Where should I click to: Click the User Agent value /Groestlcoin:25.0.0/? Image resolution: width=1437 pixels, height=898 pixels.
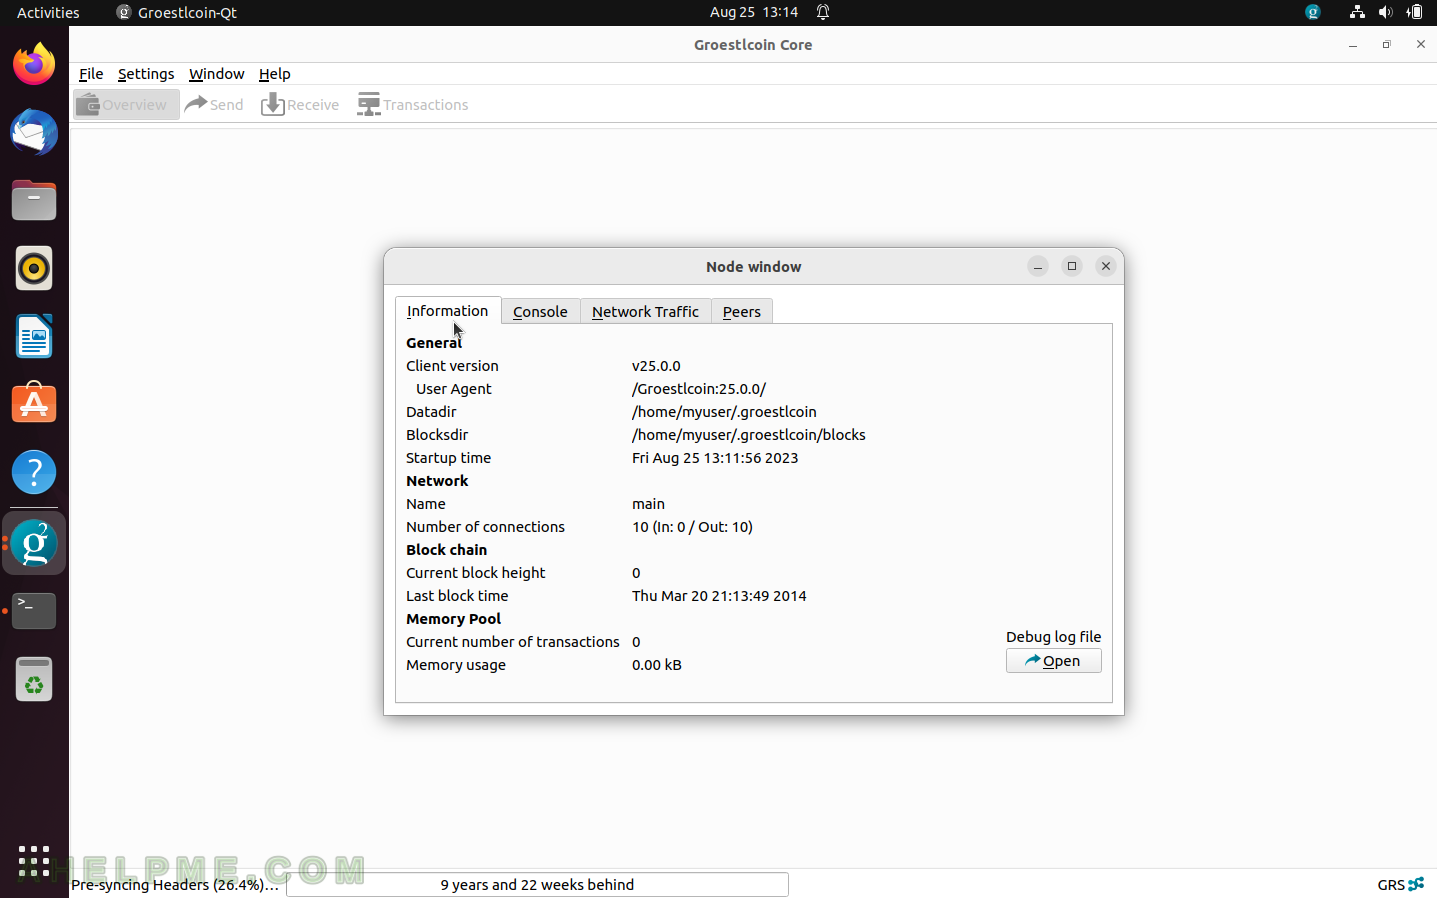click(x=699, y=389)
